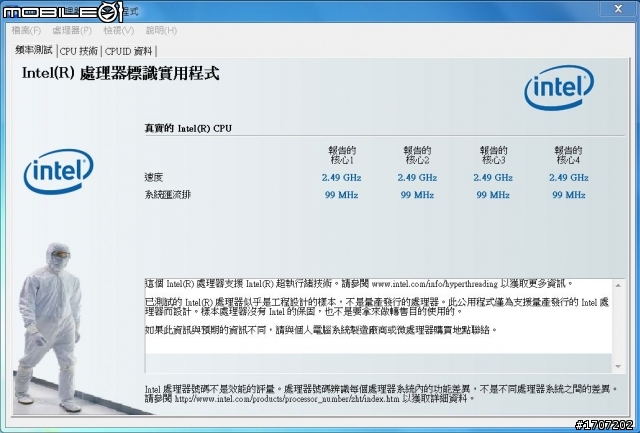Image resolution: width=640 pixels, height=433 pixels.
Task: Switch to the CPUID 資料 tab
Action: [x=128, y=51]
